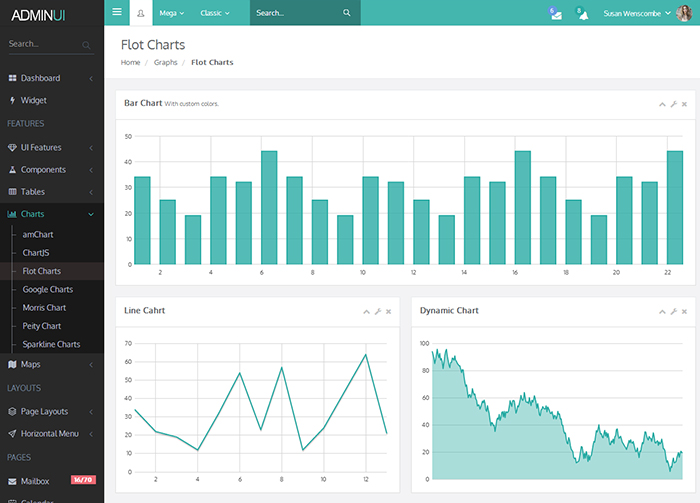
Task: Collapse the Dynamic Chart panel
Action: tap(662, 312)
